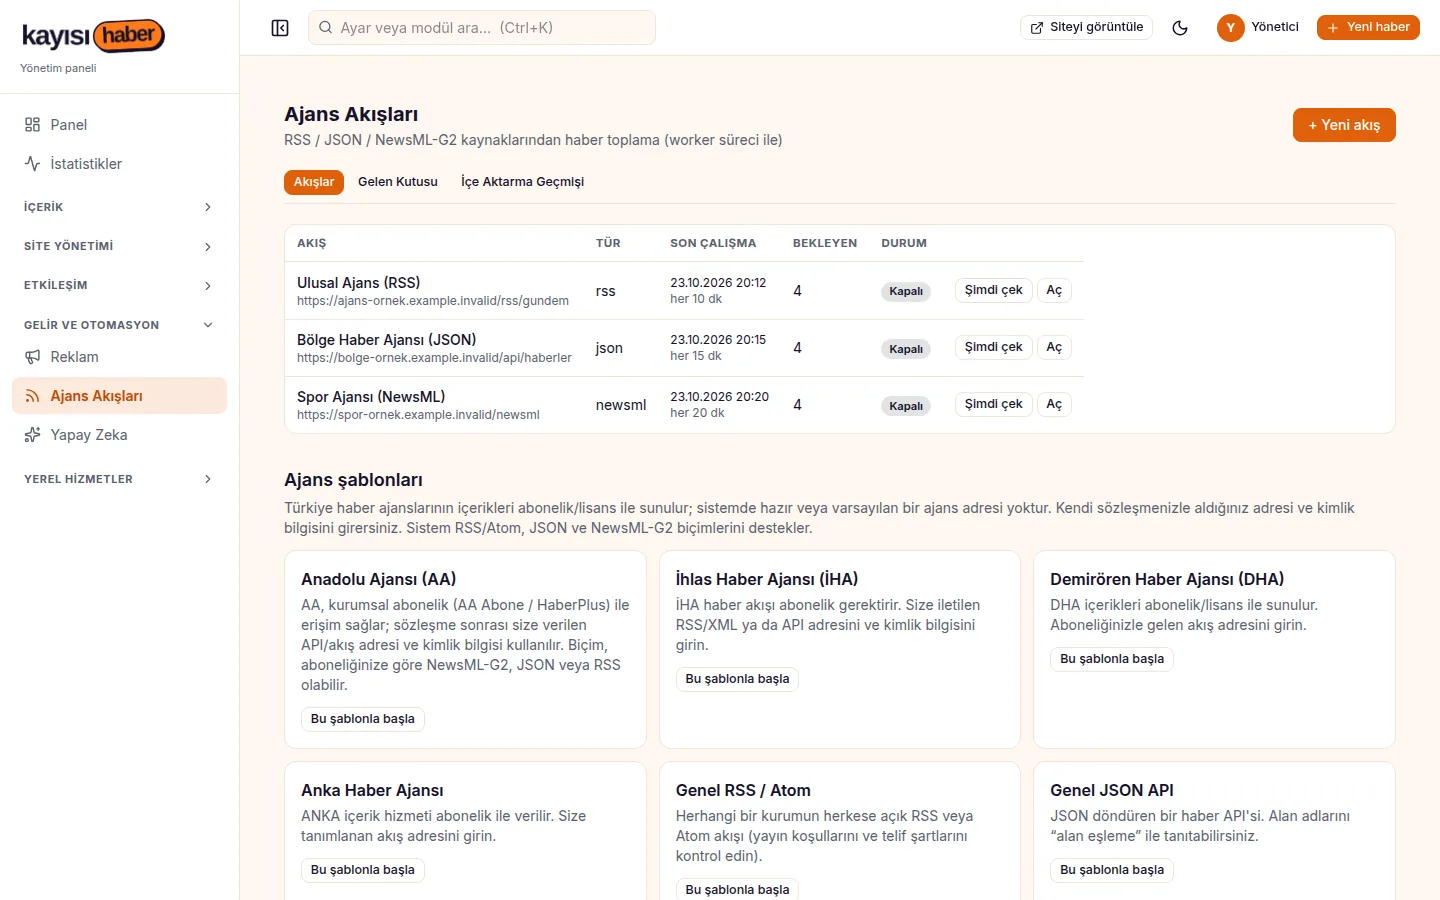Collapse the GELİR VE OTOMASYON section
The height and width of the screenshot is (900, 1440).
(x=120, y=325)
